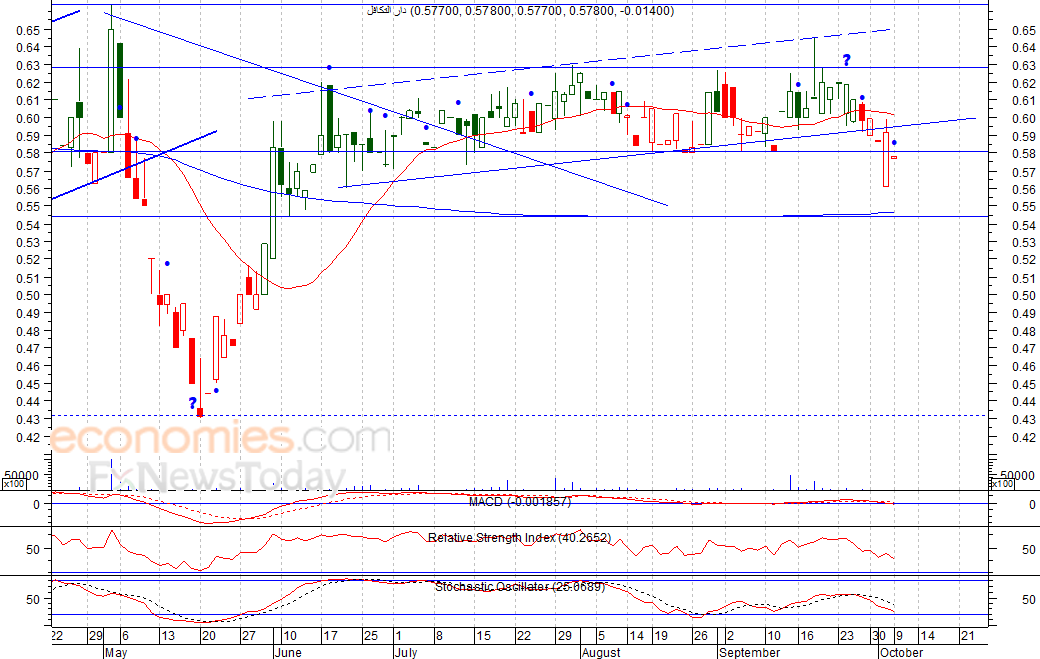Click the 0.58 price label on left axis
Screen dimensions: 1040x659
pyautogui.click(x=28, y=154)
